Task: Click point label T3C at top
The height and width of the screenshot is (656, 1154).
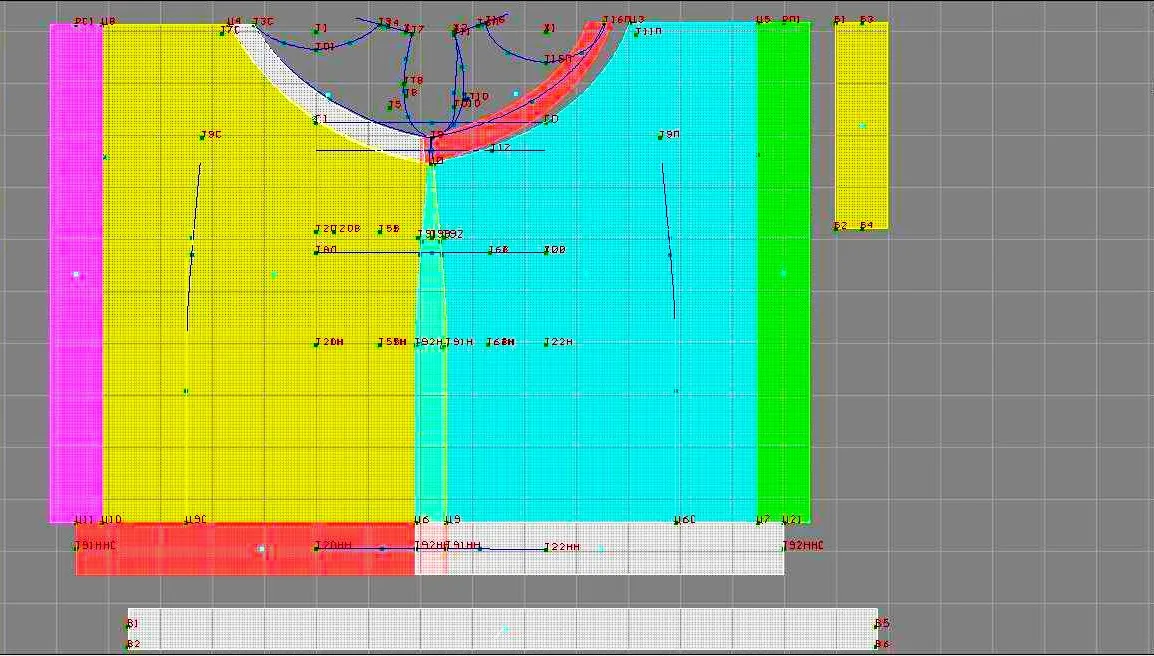Action: click(263, 22)
